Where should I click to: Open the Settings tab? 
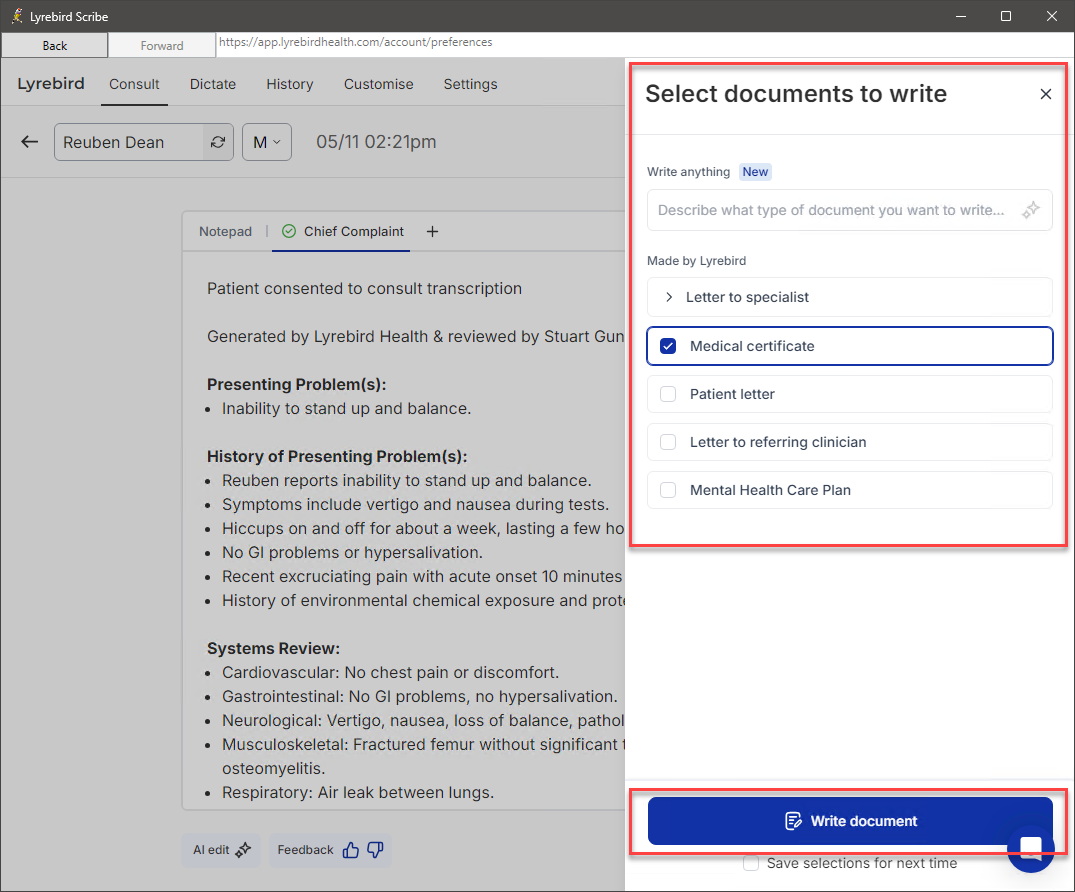coord(470,84)
